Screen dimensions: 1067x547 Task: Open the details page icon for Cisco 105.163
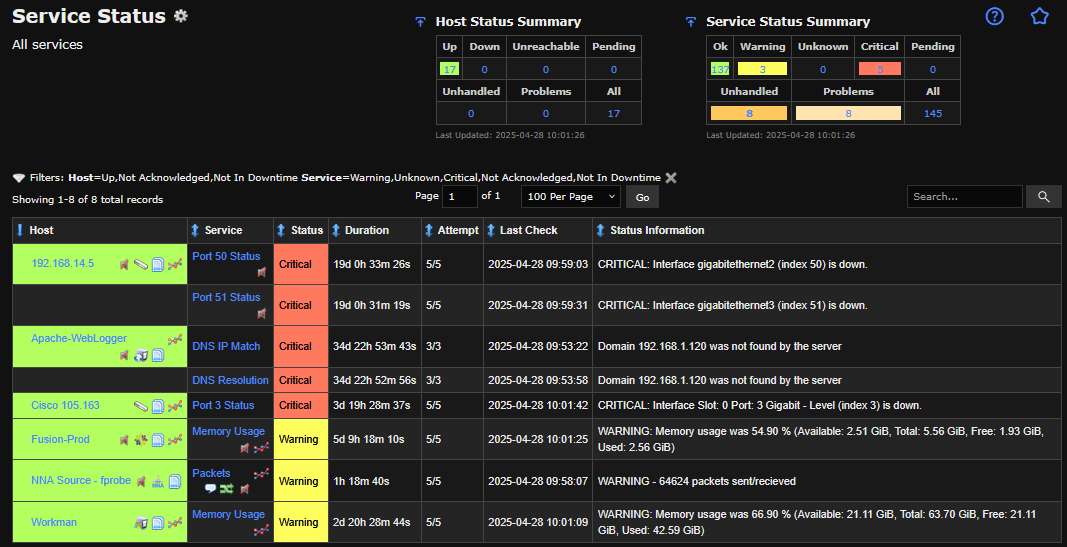coord(158,406)
